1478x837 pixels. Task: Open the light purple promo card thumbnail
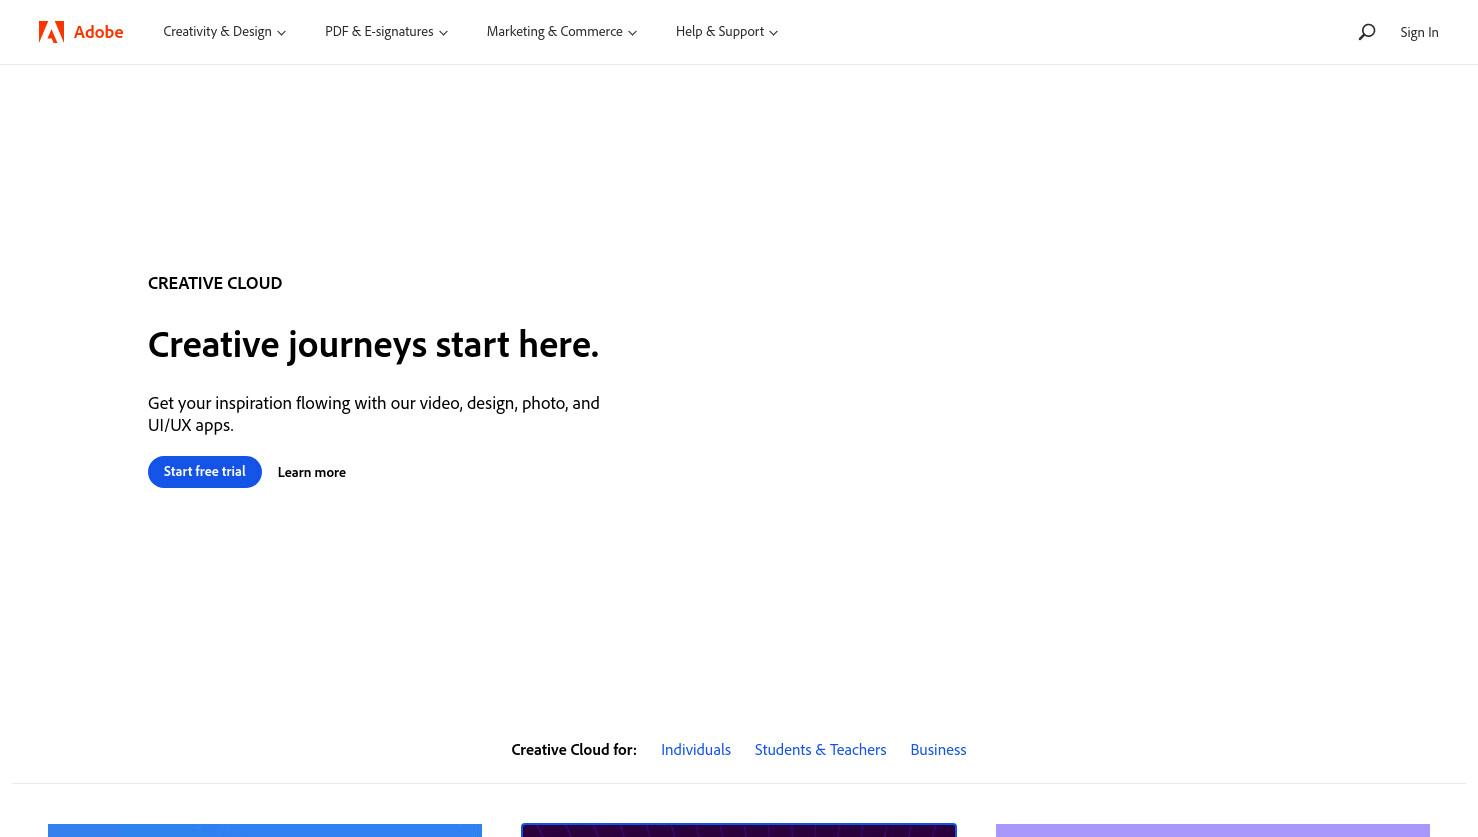coord(1213,830)
